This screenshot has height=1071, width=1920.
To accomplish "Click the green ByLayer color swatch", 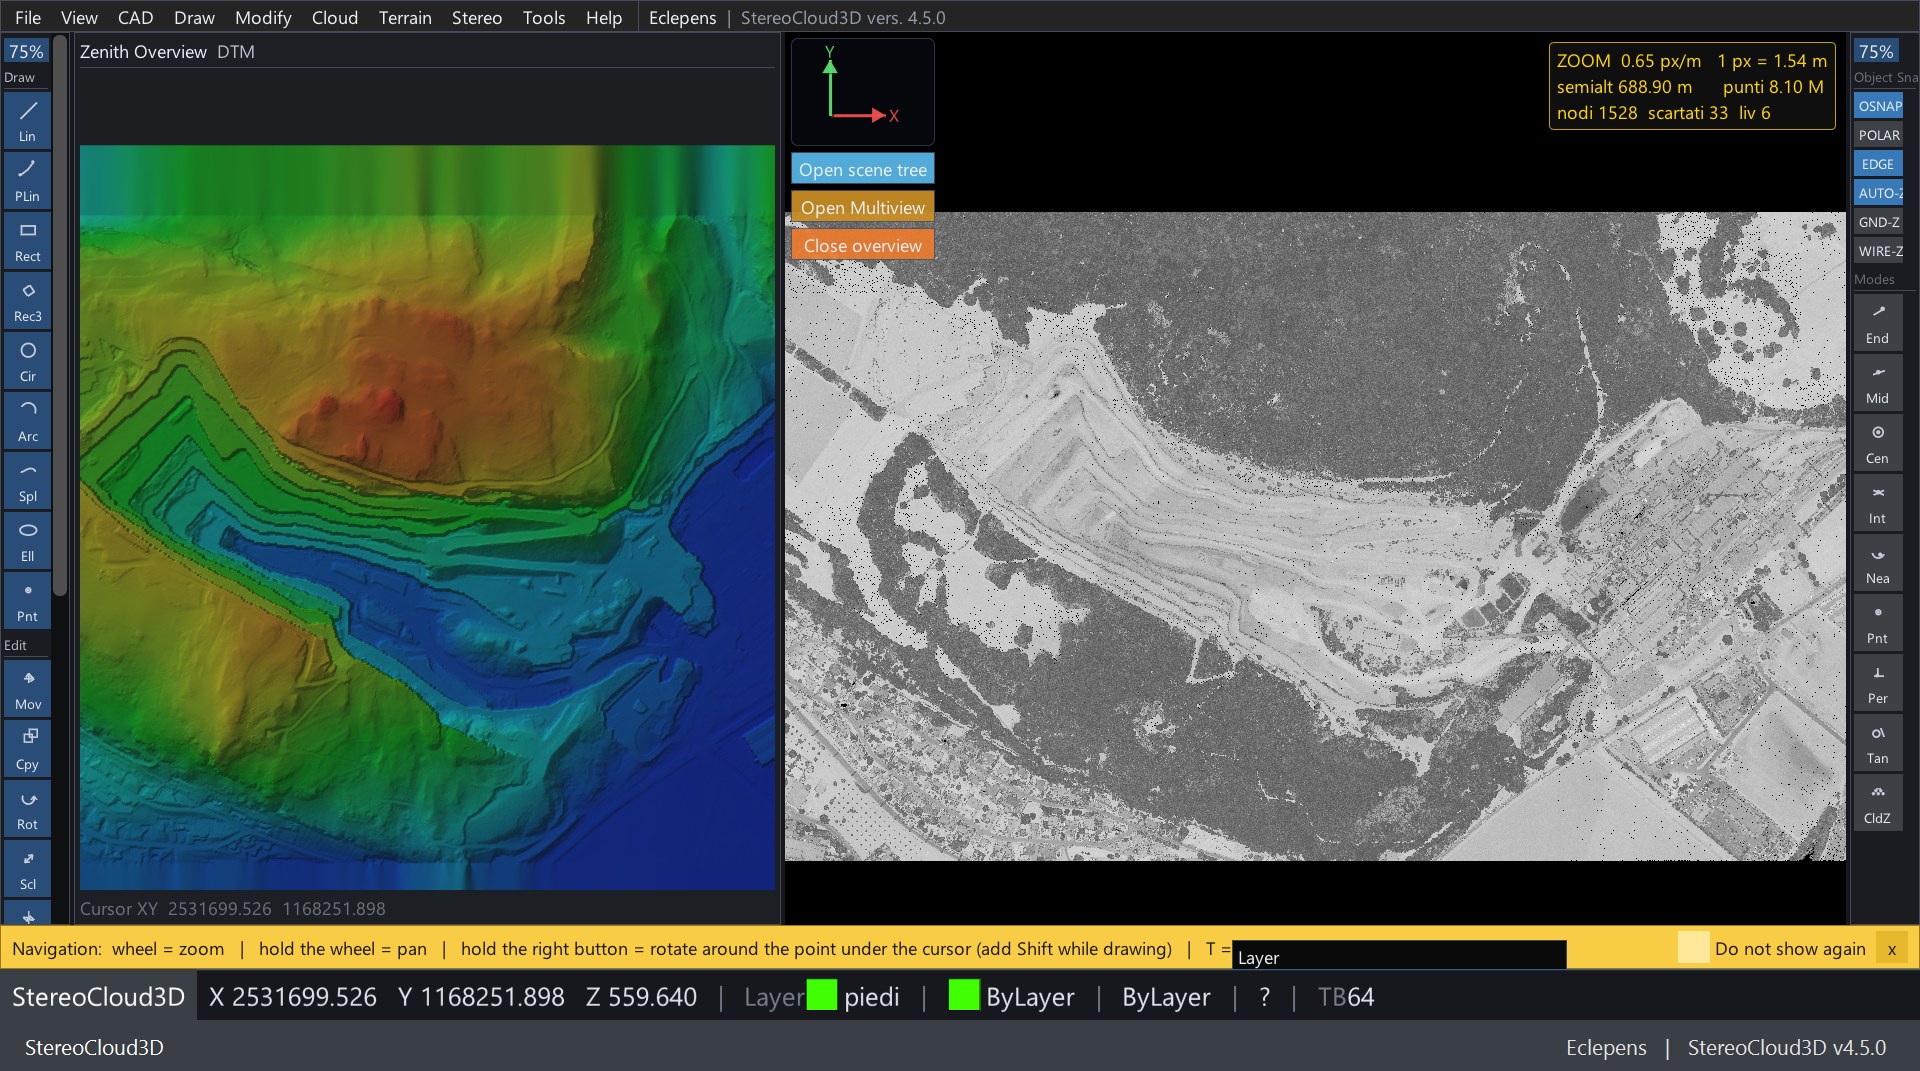I will 964,995.
